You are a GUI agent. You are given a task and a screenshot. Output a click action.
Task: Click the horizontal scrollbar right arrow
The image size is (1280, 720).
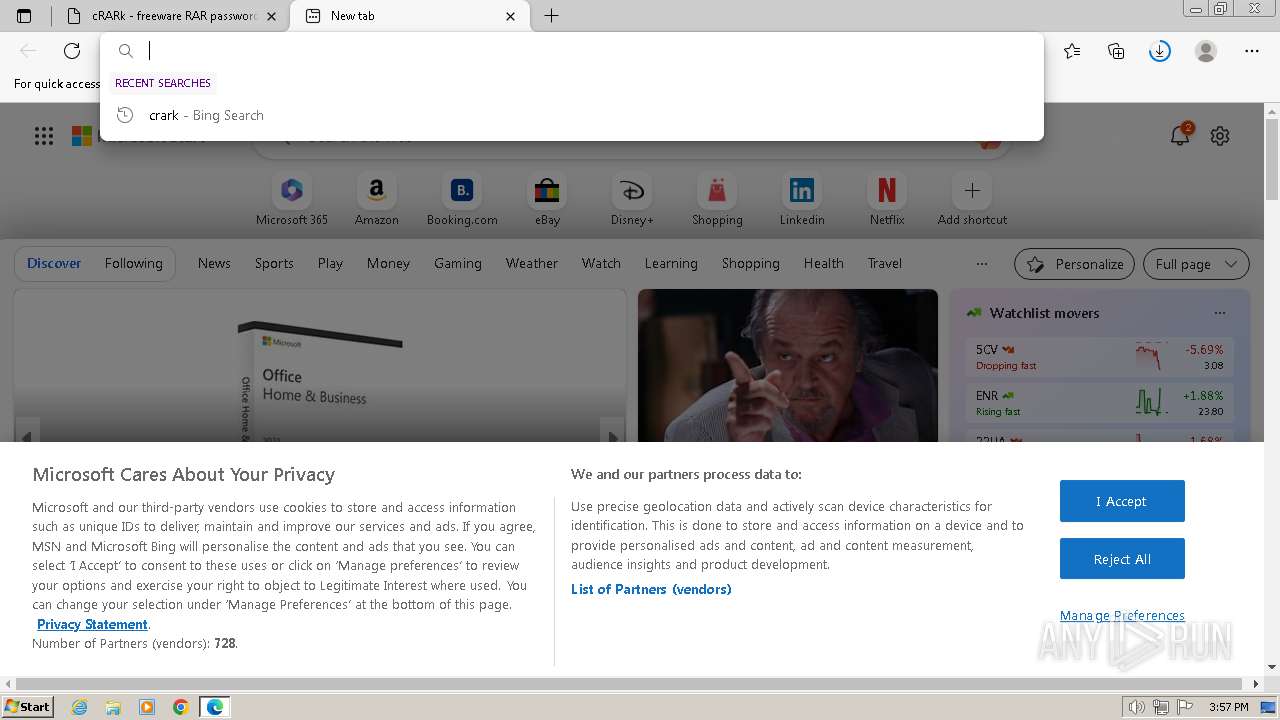[1257, 684]
